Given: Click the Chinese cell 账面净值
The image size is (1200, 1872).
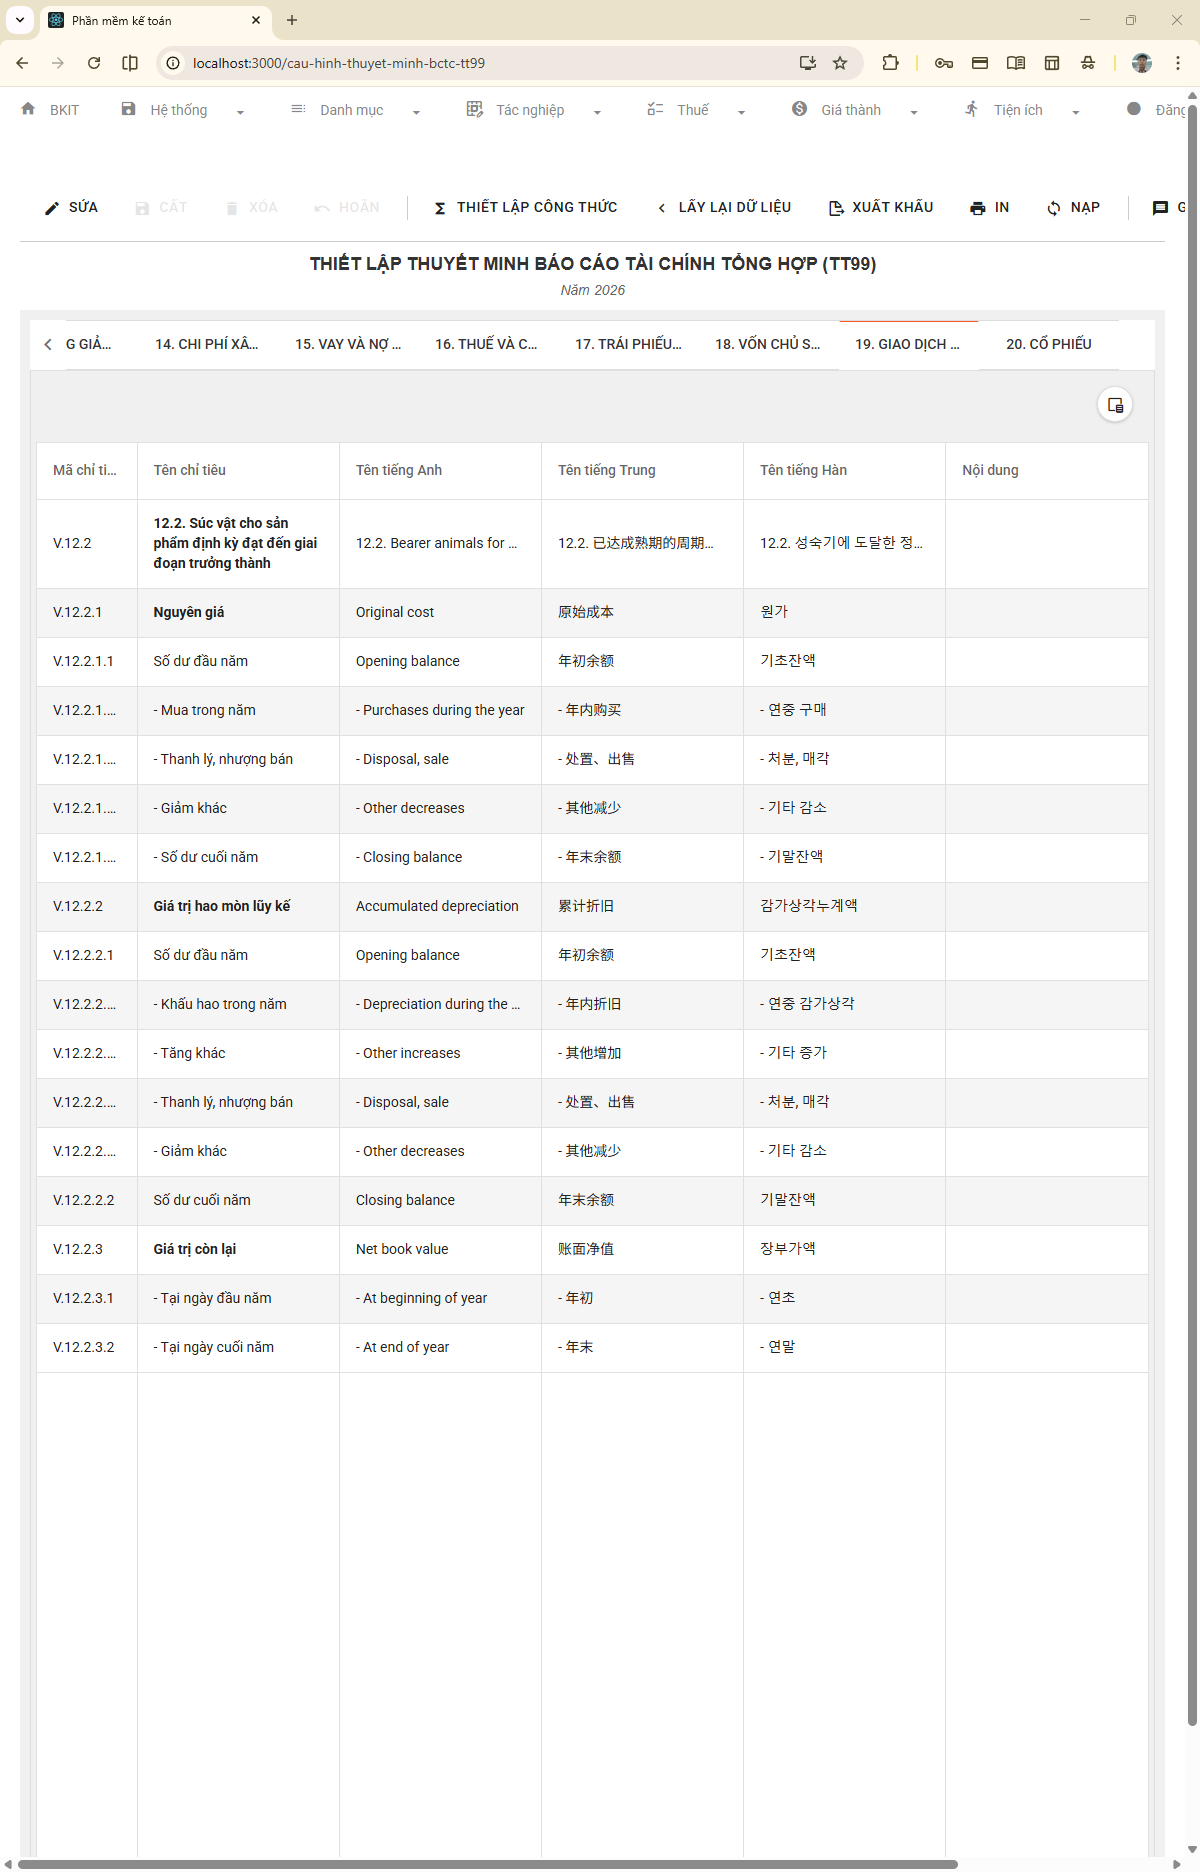Looking at the screenshot, I should click(x=642, y=1249).
